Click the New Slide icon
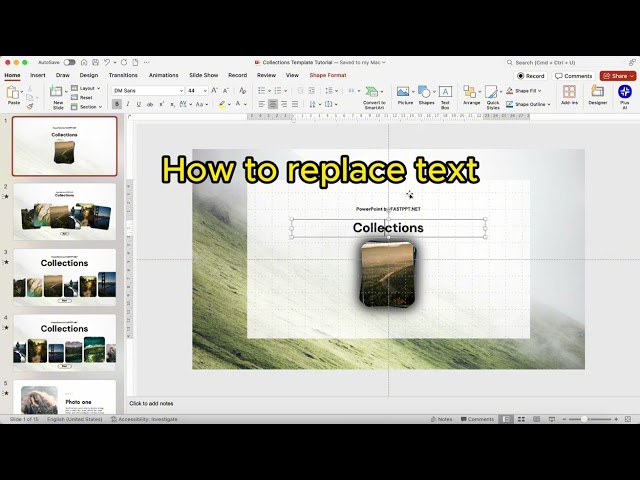640x480 pixels. click(56, 92)
